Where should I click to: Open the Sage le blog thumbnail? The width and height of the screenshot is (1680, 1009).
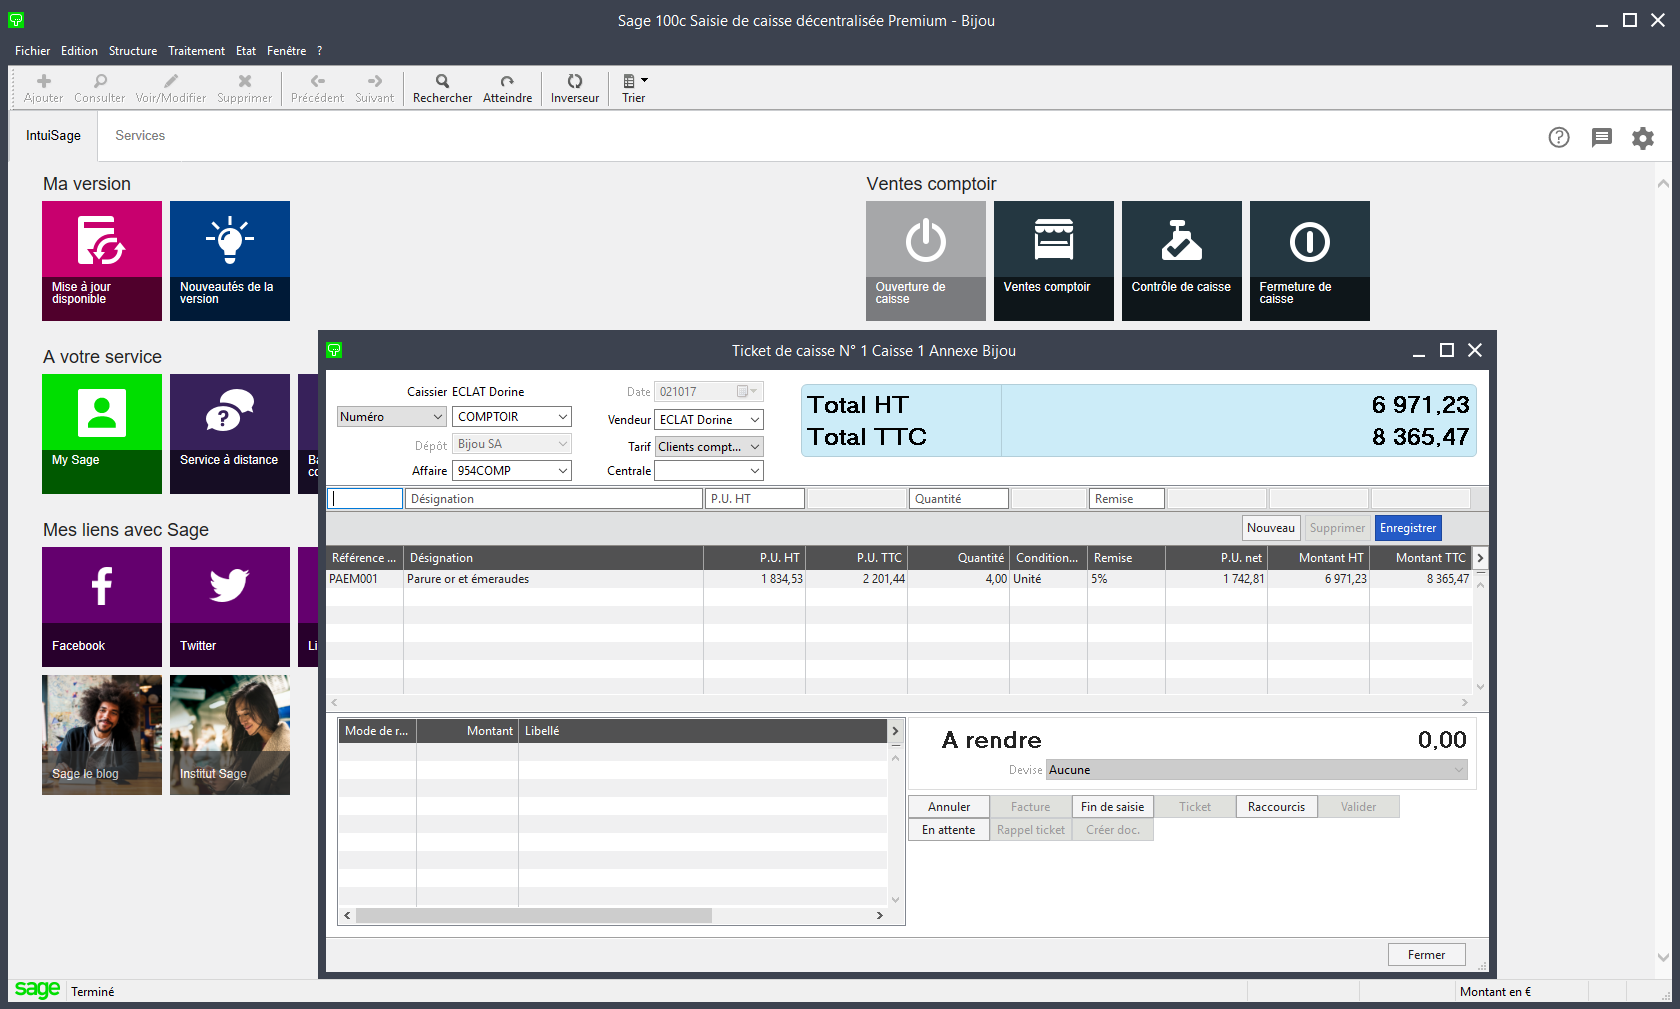(x=102, y=735)
